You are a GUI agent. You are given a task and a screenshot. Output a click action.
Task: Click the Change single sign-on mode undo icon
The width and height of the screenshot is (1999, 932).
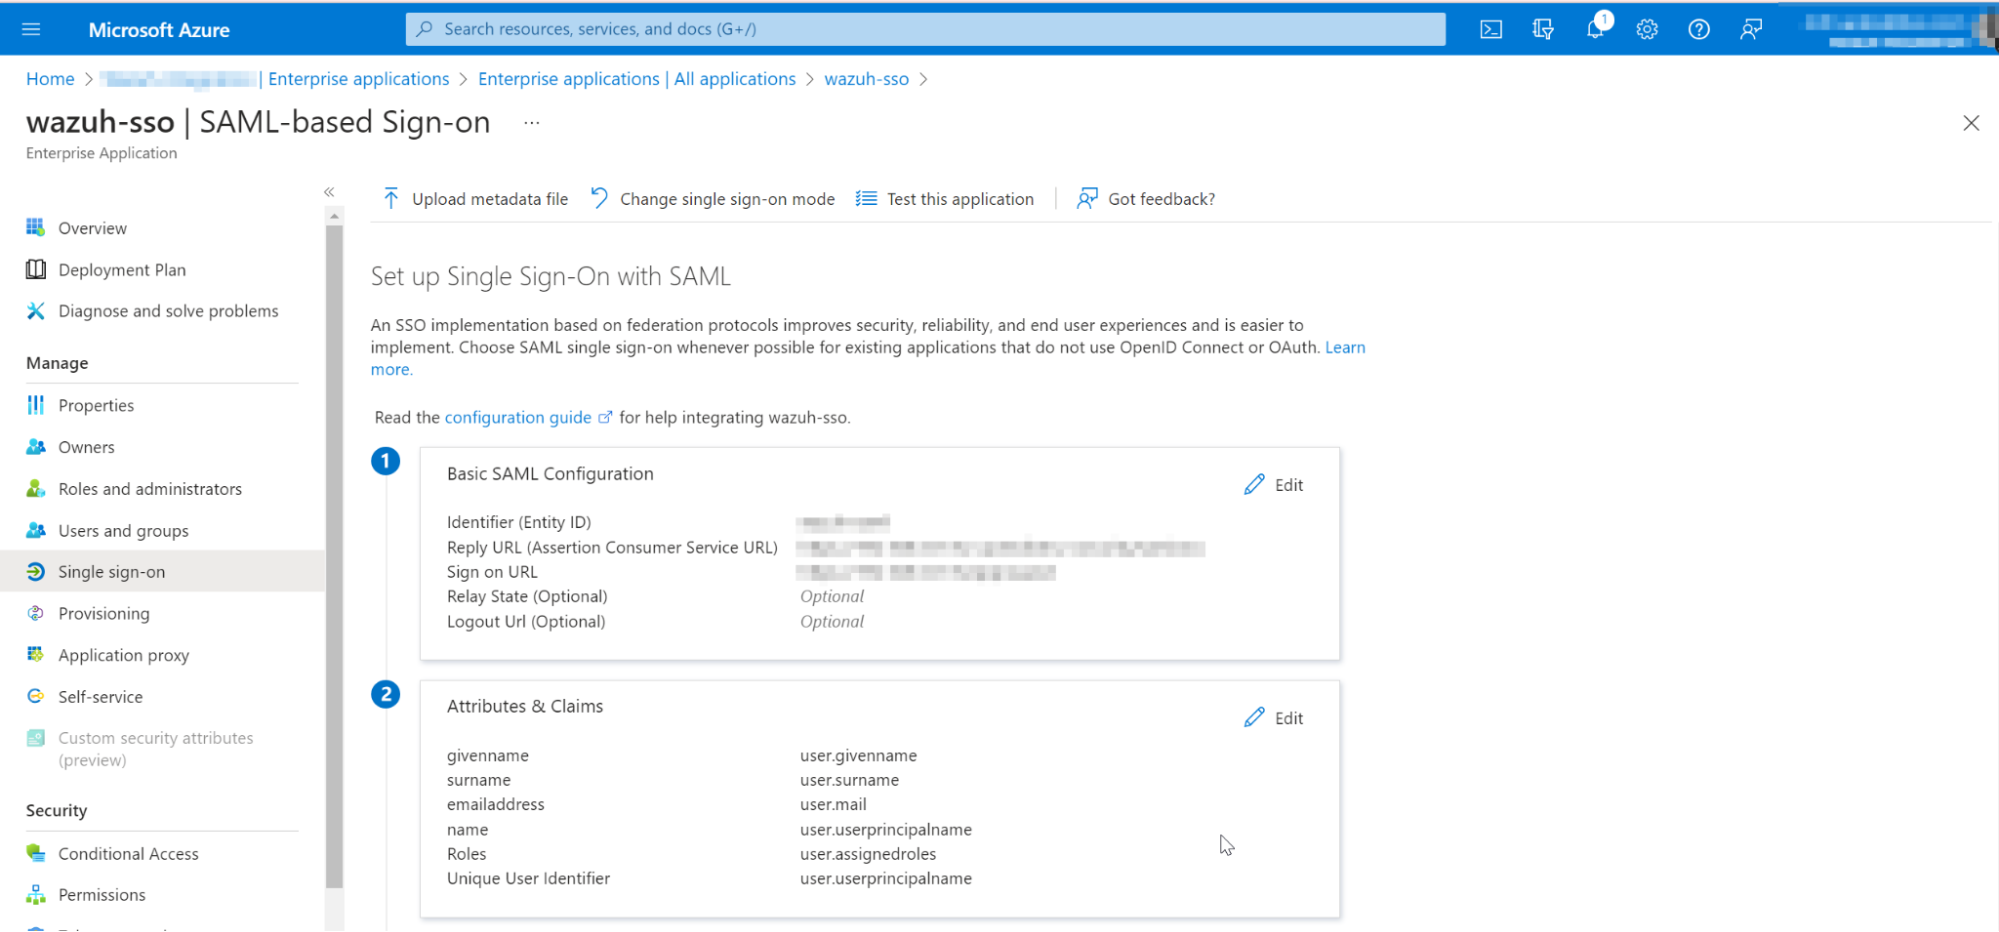coord(599,198)
